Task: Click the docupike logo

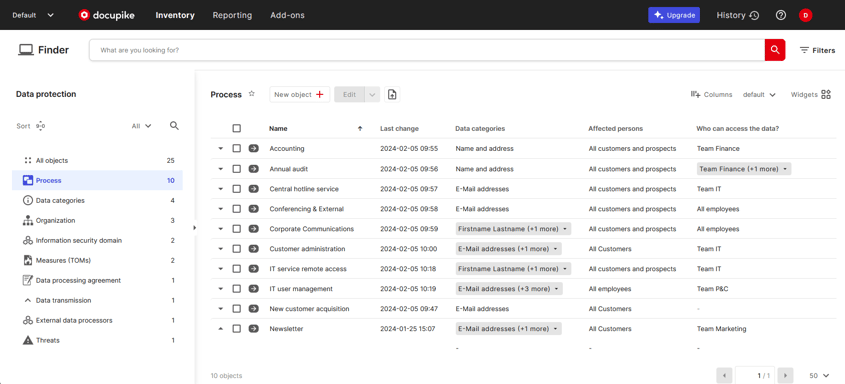Action: 107,15
